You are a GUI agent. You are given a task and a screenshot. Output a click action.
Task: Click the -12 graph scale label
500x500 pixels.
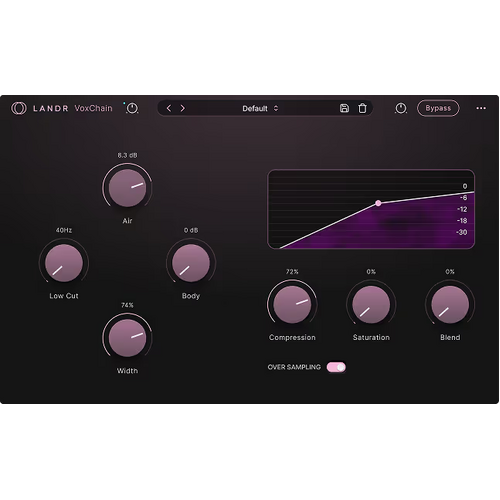(x=462, y=209)
